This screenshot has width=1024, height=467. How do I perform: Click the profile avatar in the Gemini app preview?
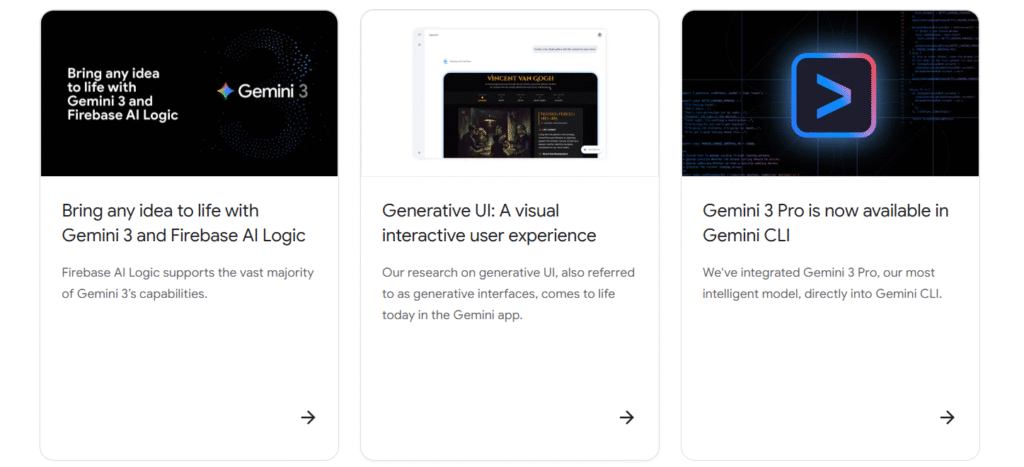[599, 34]
